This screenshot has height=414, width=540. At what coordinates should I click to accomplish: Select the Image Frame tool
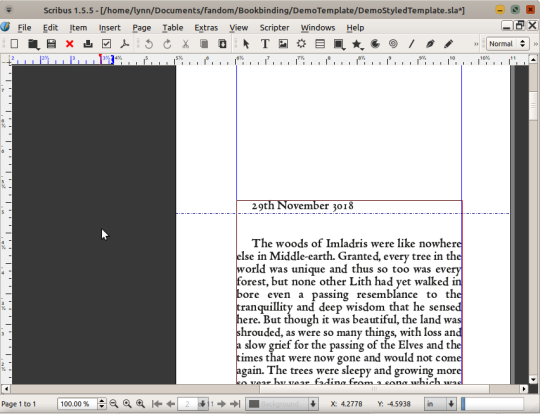point(283,44)
